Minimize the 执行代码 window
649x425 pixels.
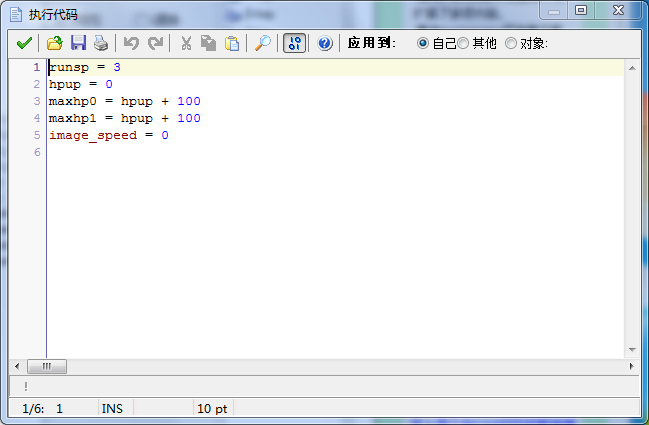[x=554, y=10]
